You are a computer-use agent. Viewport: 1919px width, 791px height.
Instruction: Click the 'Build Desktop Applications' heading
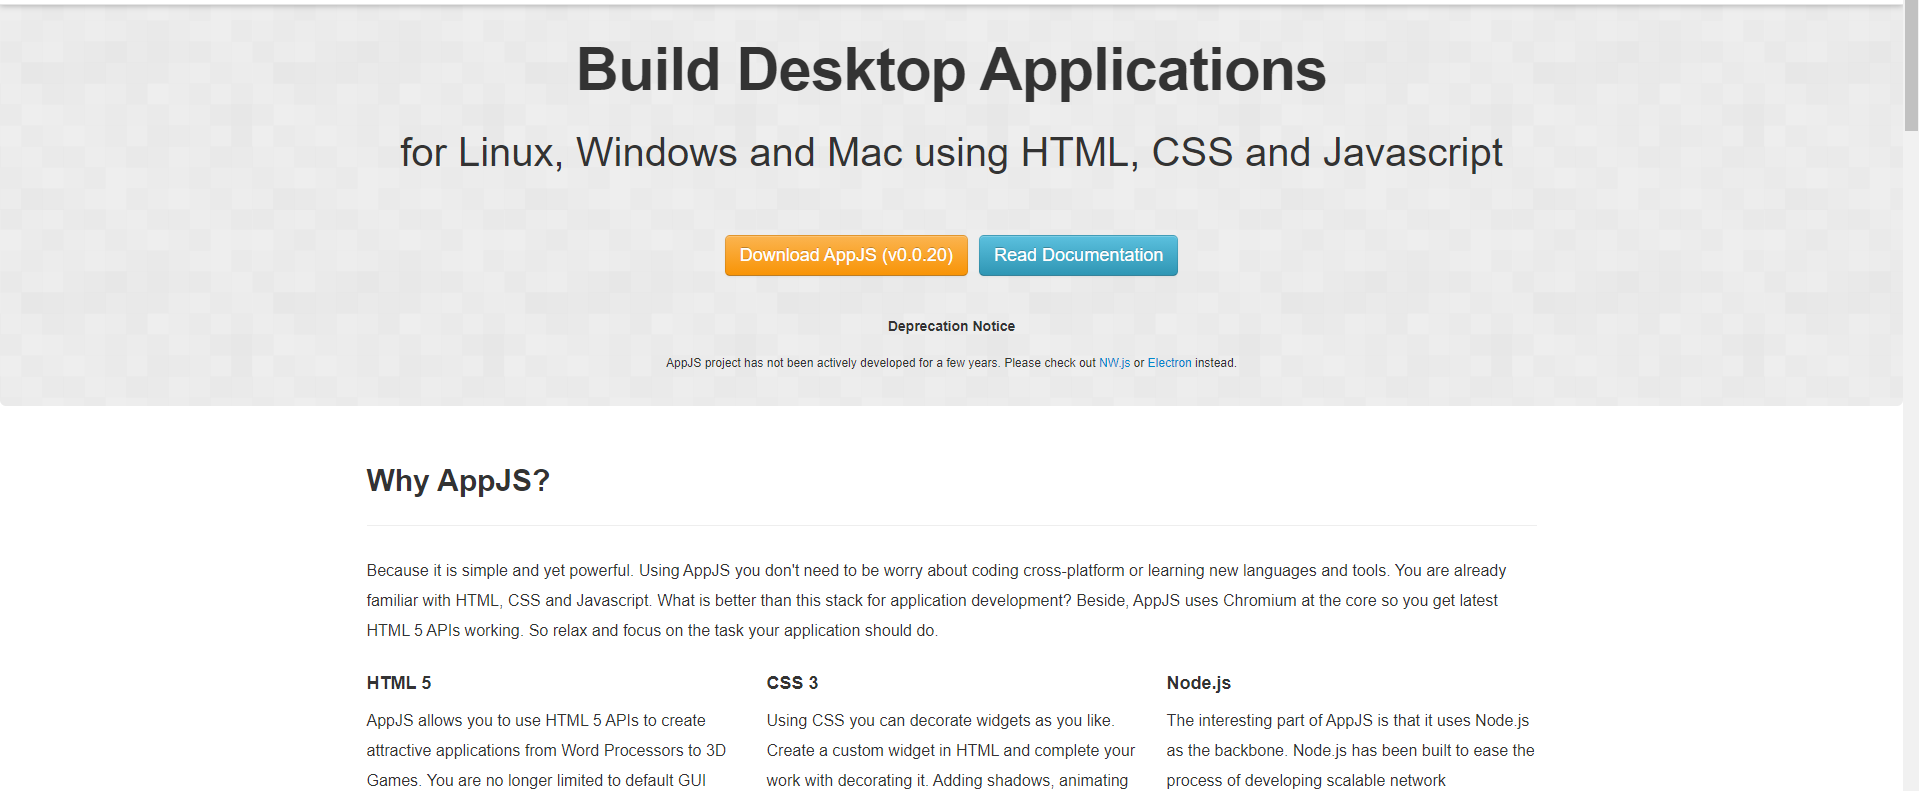pyautogui.click(x=951, y=70)
